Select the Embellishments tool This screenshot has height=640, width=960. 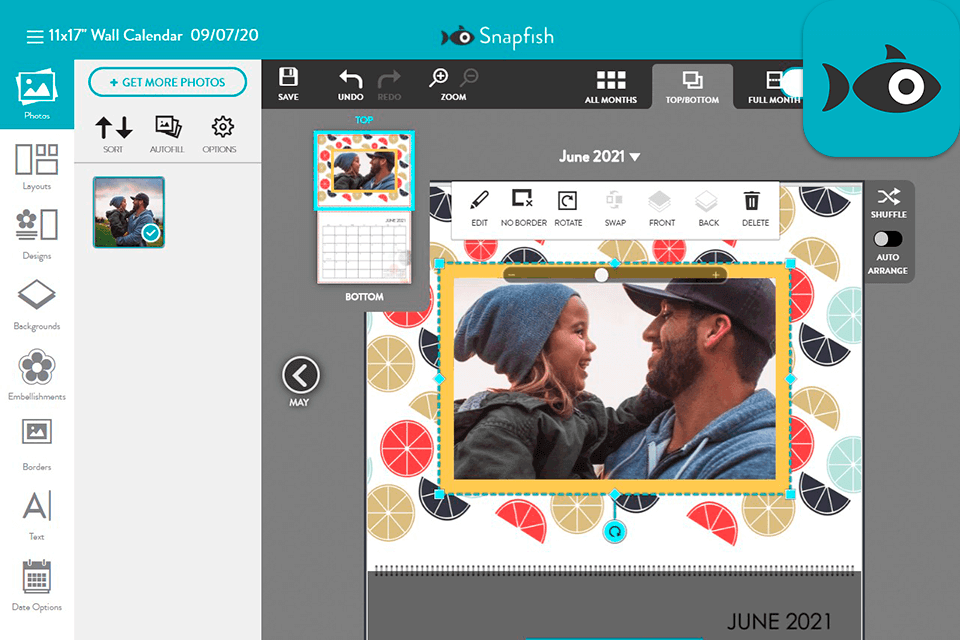pos(36,372)
